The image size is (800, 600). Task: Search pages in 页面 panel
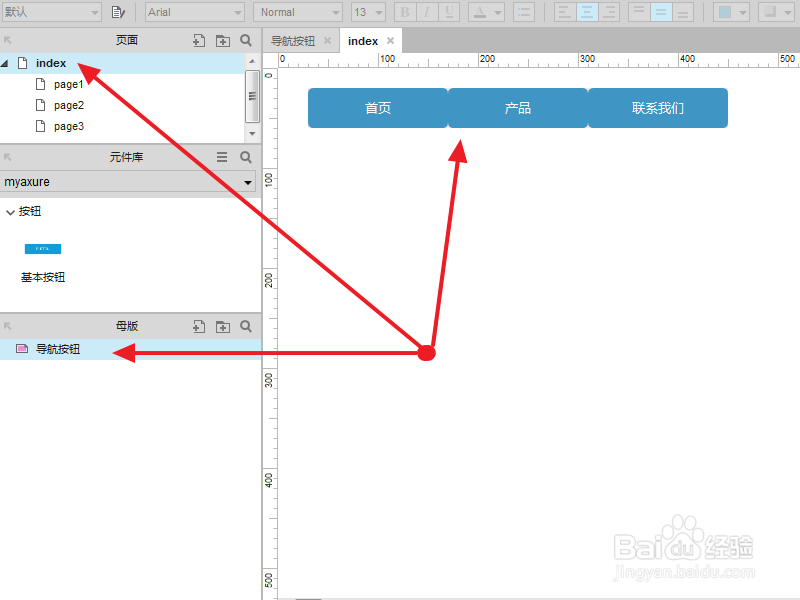tap(246, 40)
